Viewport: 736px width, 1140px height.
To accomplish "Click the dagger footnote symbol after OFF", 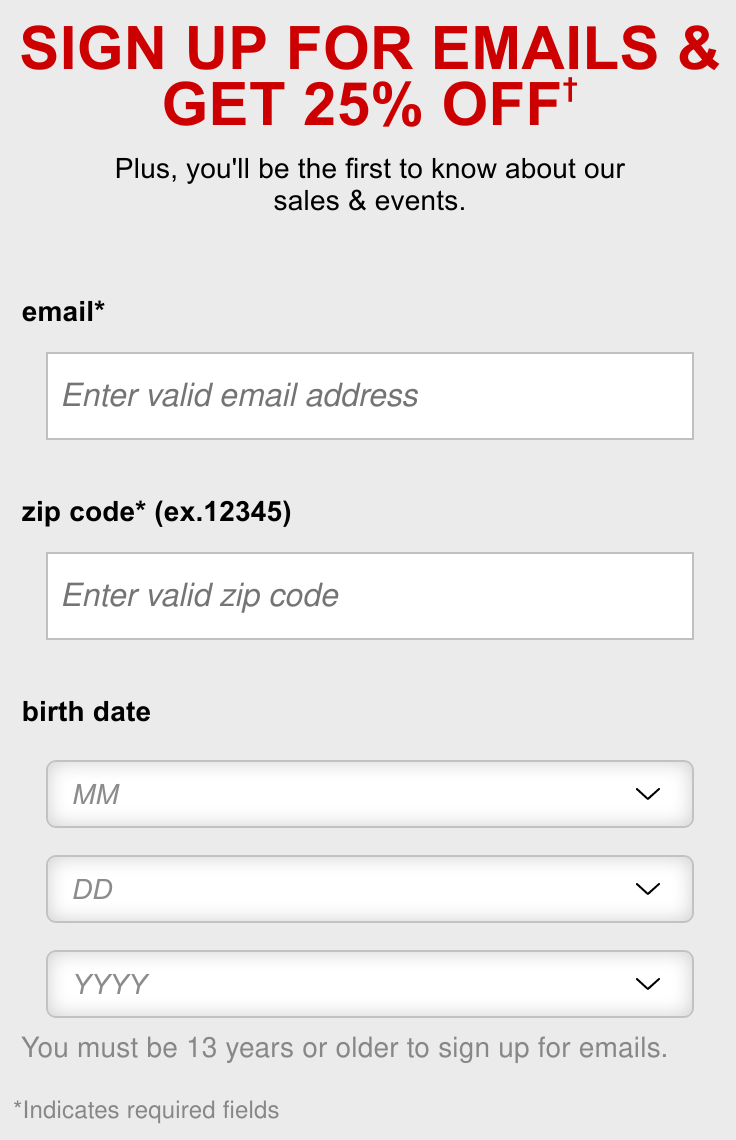I will tap(570, 92).
